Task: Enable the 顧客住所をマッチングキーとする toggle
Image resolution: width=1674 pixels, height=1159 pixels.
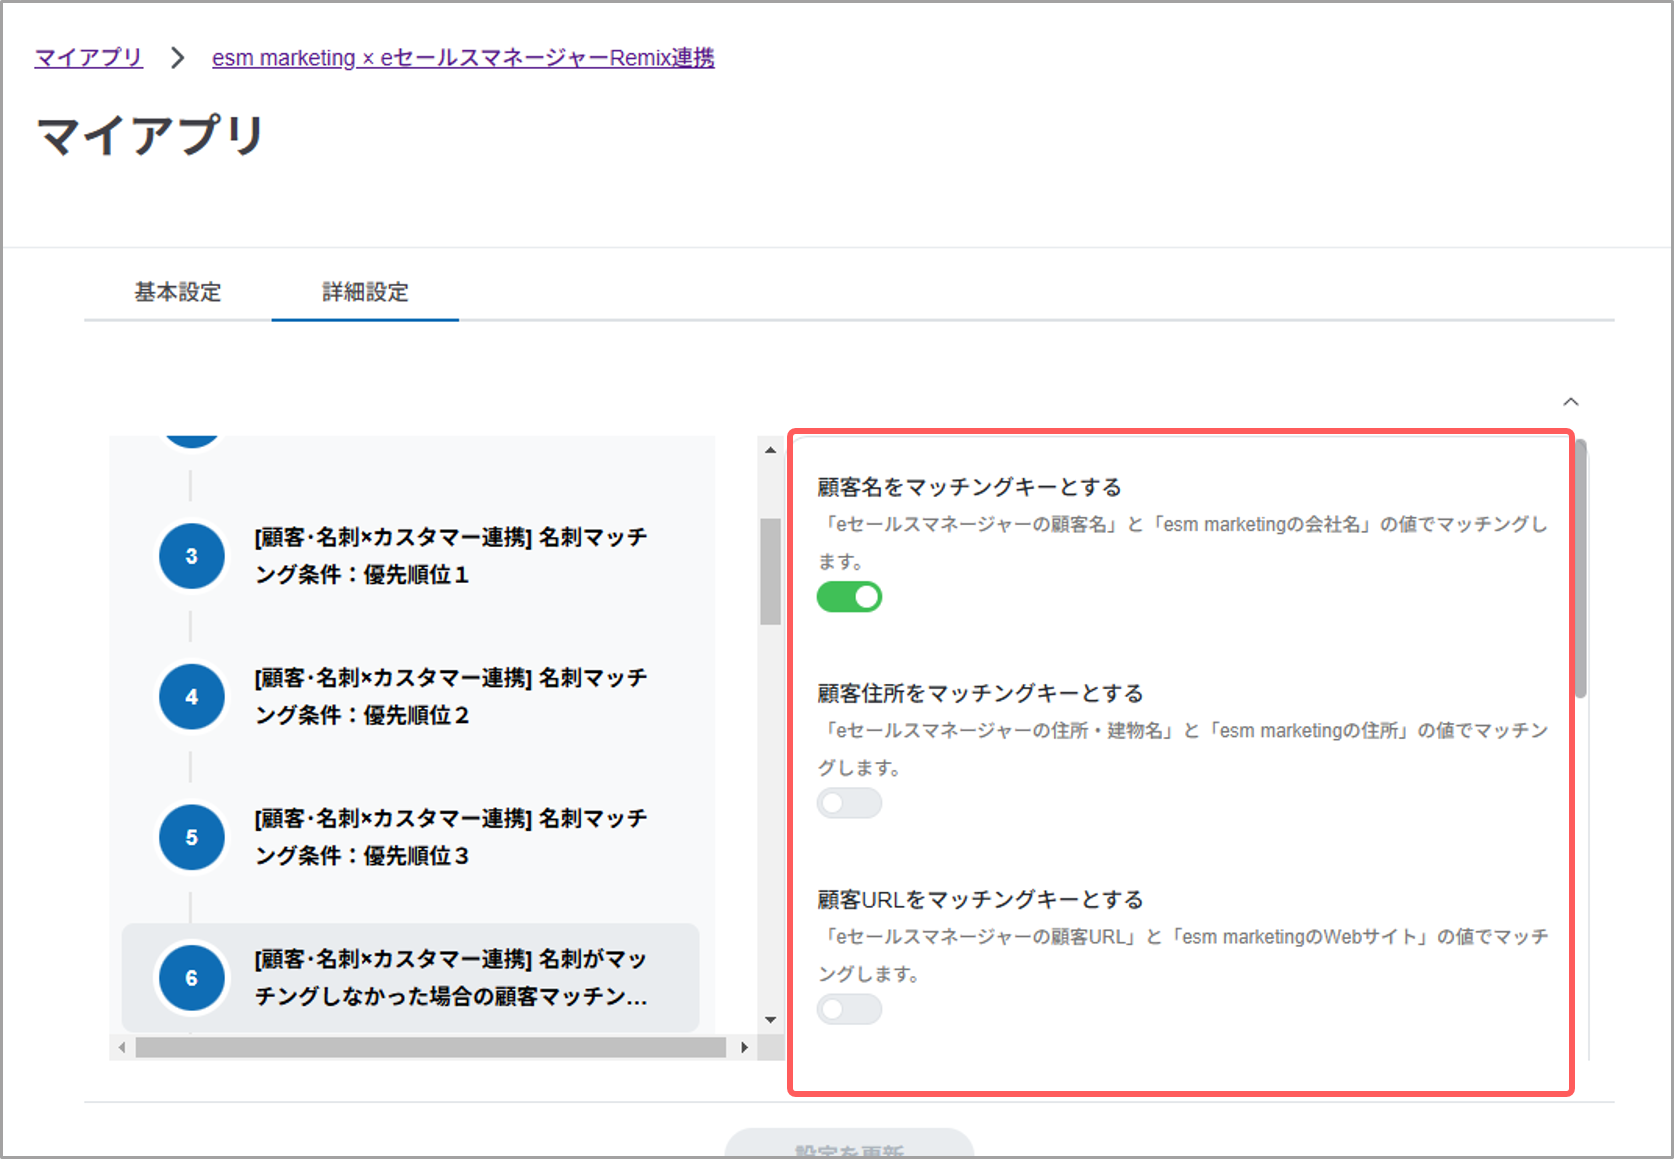Action: 849,803
